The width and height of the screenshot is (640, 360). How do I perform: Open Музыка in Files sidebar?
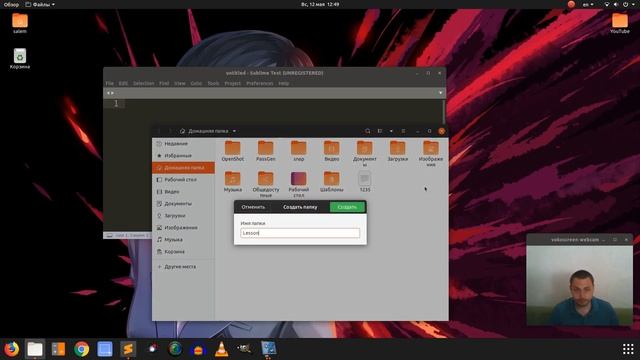(183, 240)
